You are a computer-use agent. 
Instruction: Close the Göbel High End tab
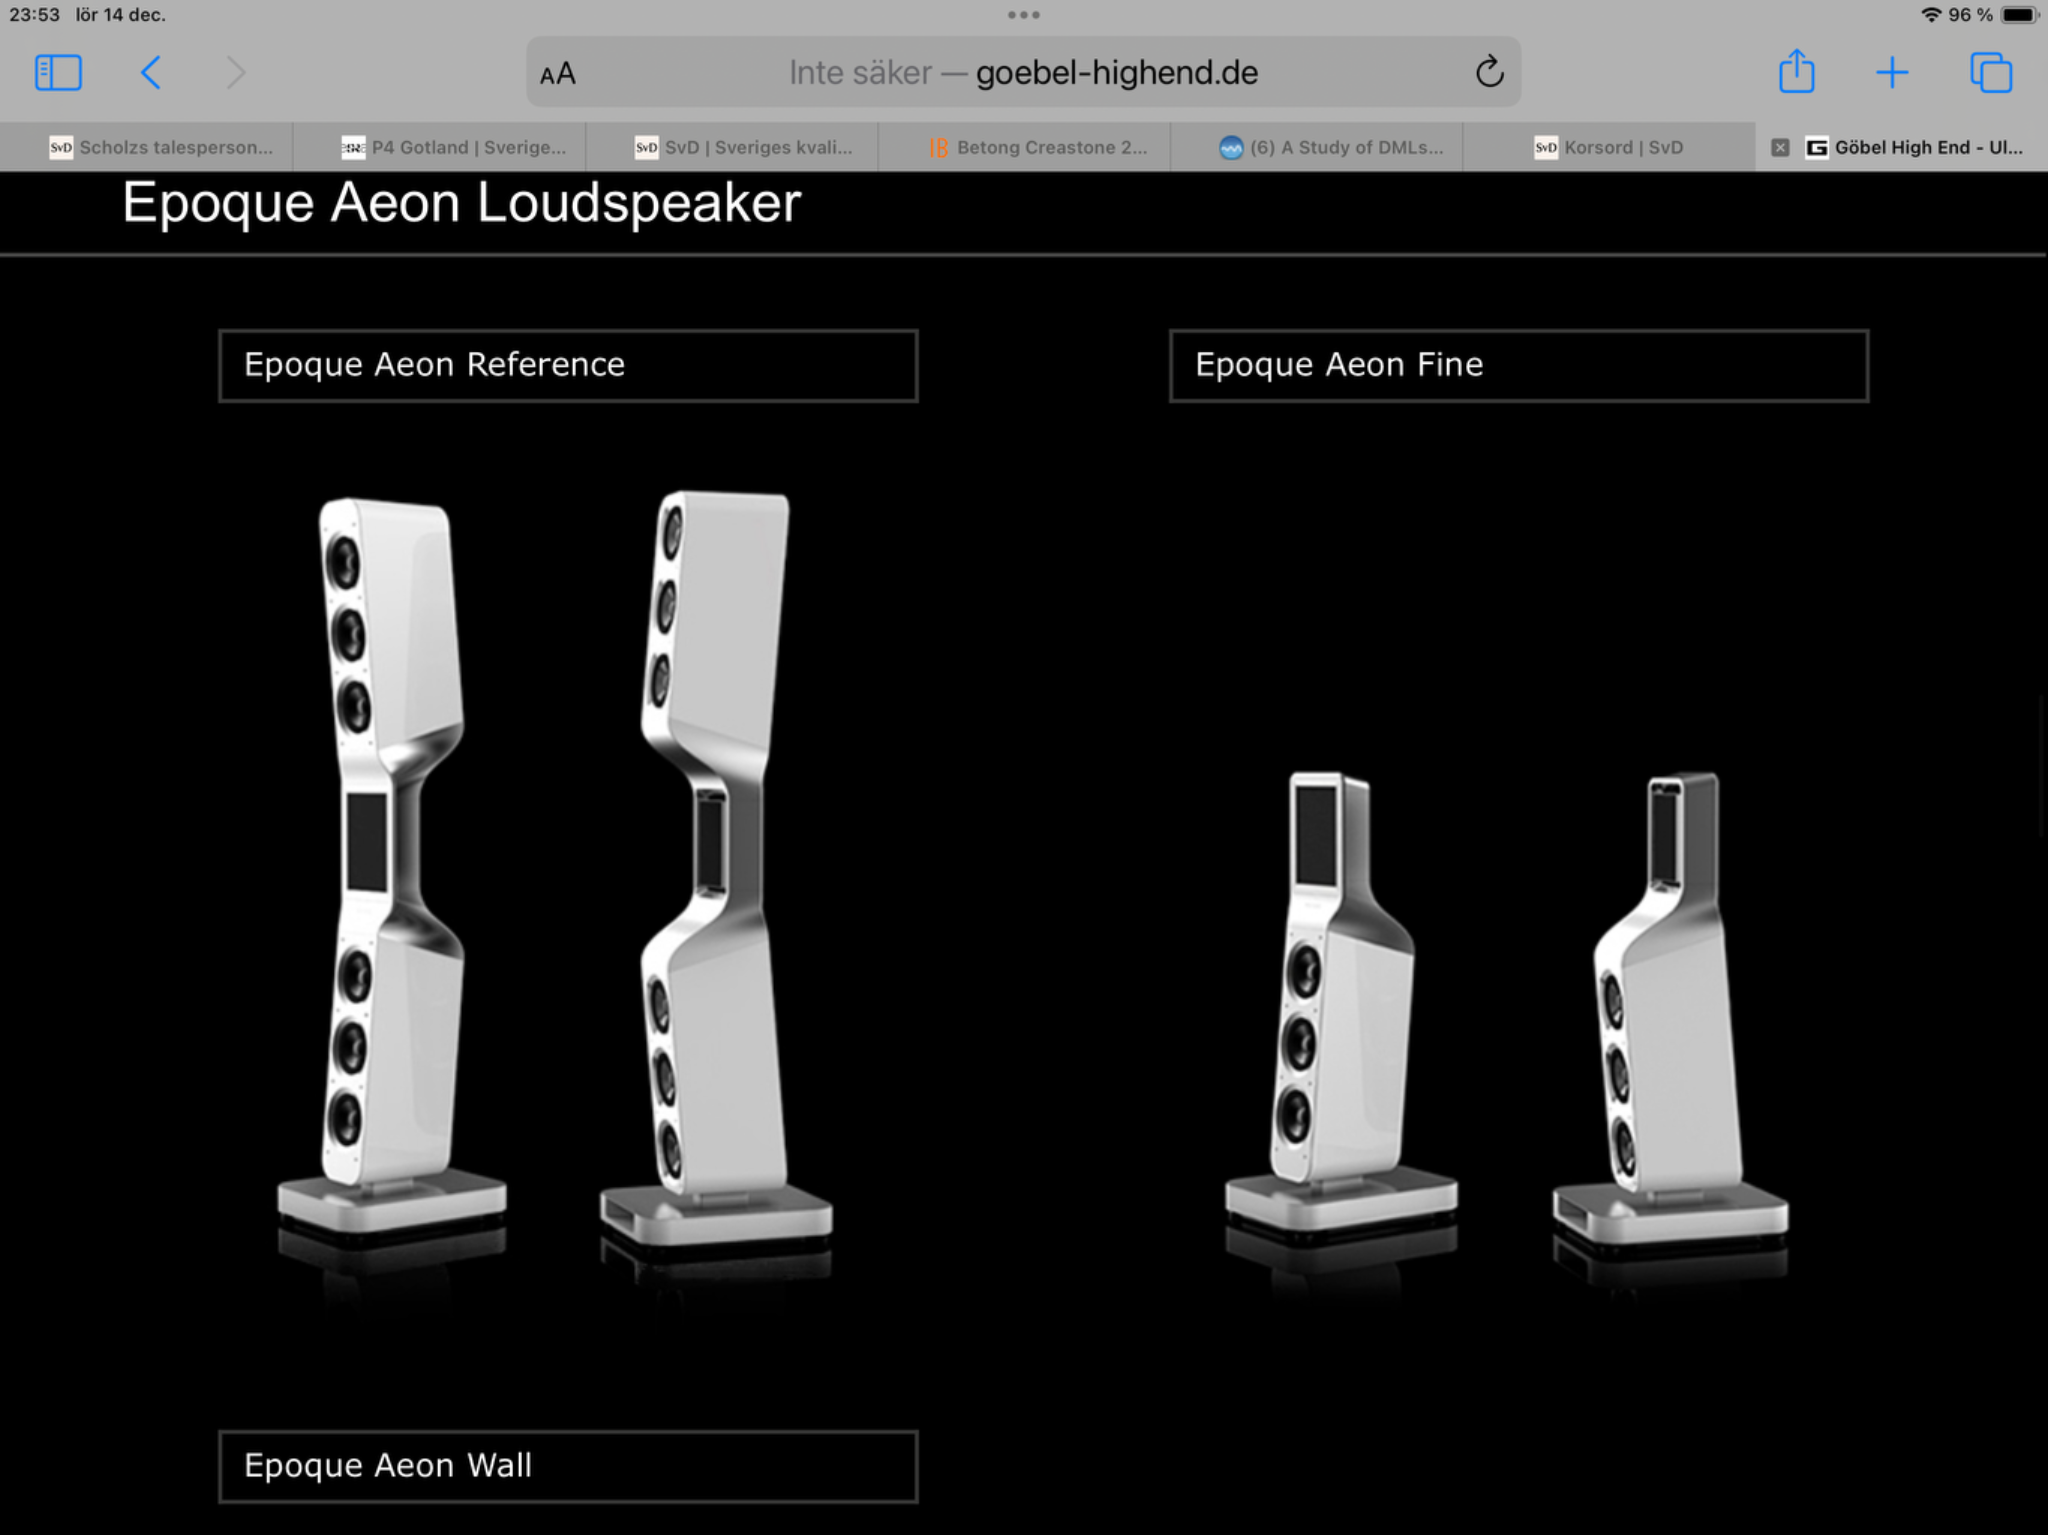click(1780, 148)
